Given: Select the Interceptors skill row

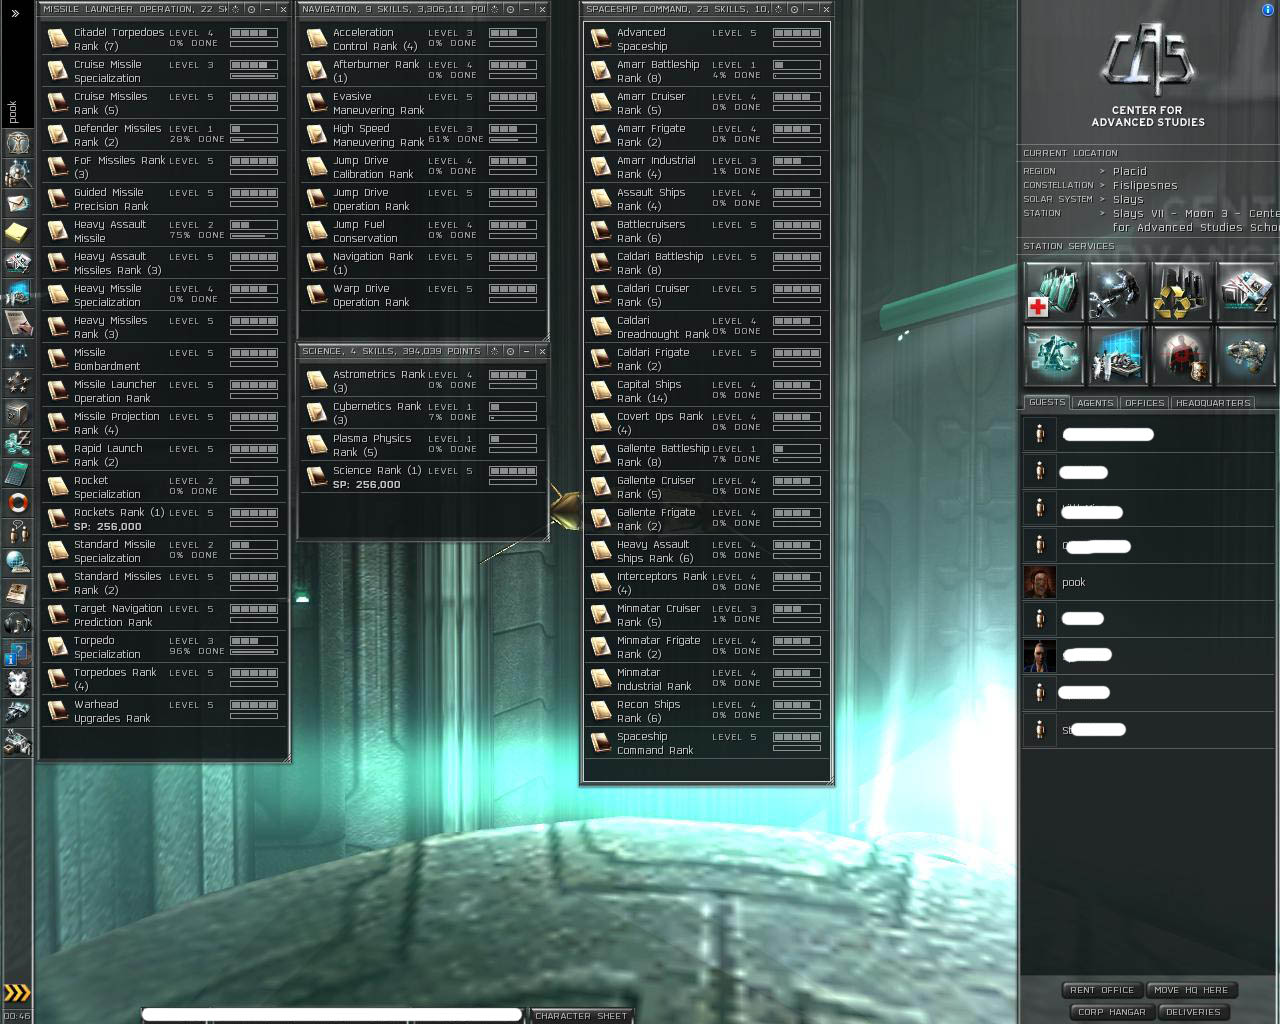Looking at the screenshot, I should click(x=707, y=583).
